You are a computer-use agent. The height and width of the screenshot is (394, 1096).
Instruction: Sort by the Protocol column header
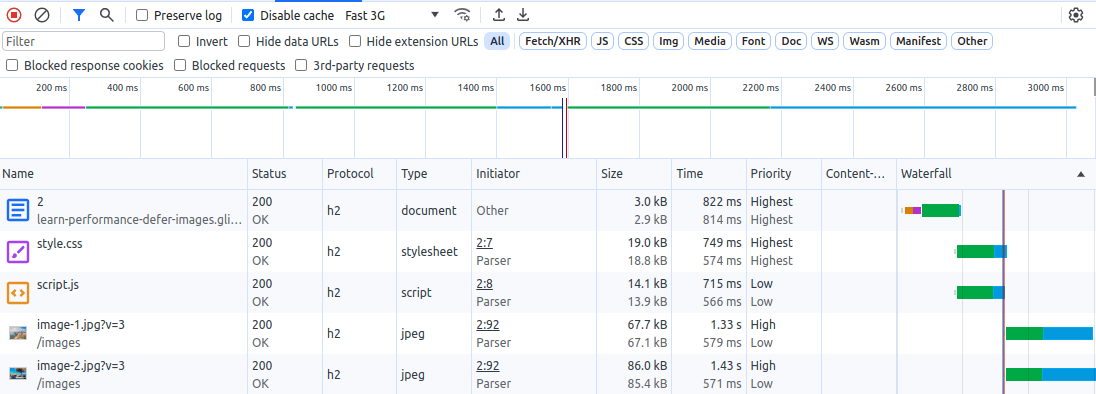point(360,174)
